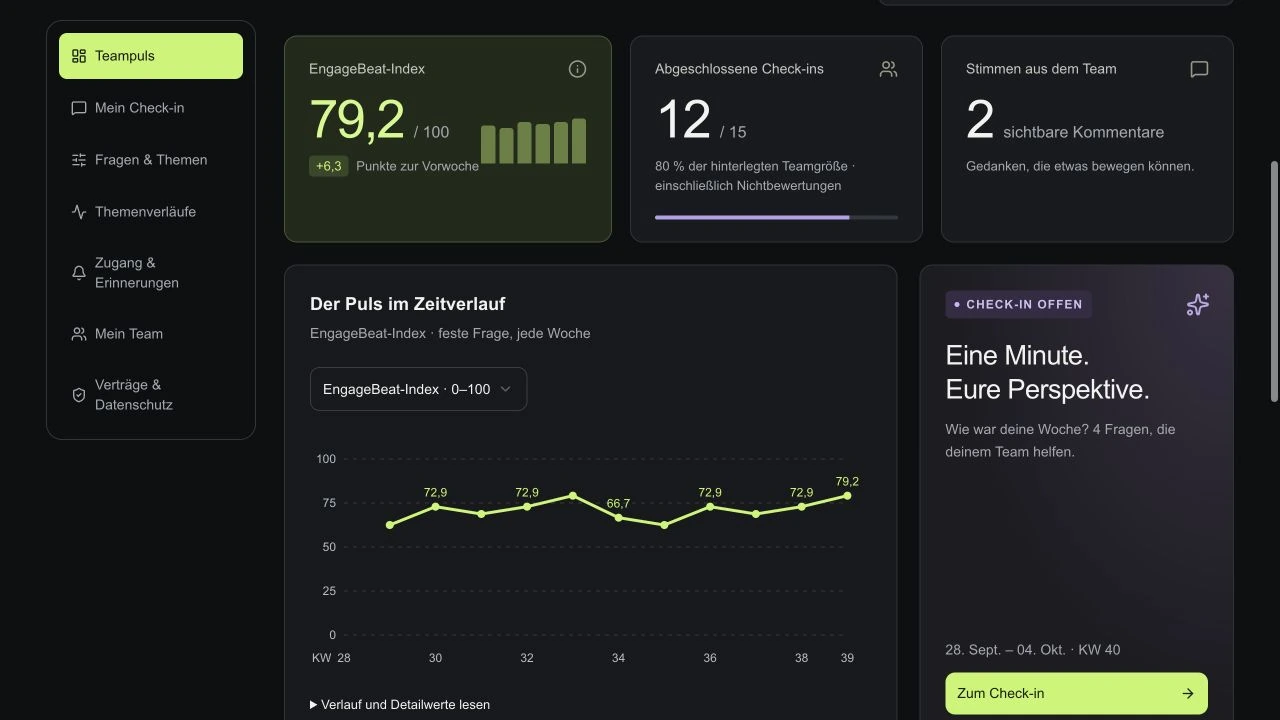Screen dimensions: 1280x720
Task: Click the comment icon on Stimmen aus dem Team
Action: (x=1199, y=69)
